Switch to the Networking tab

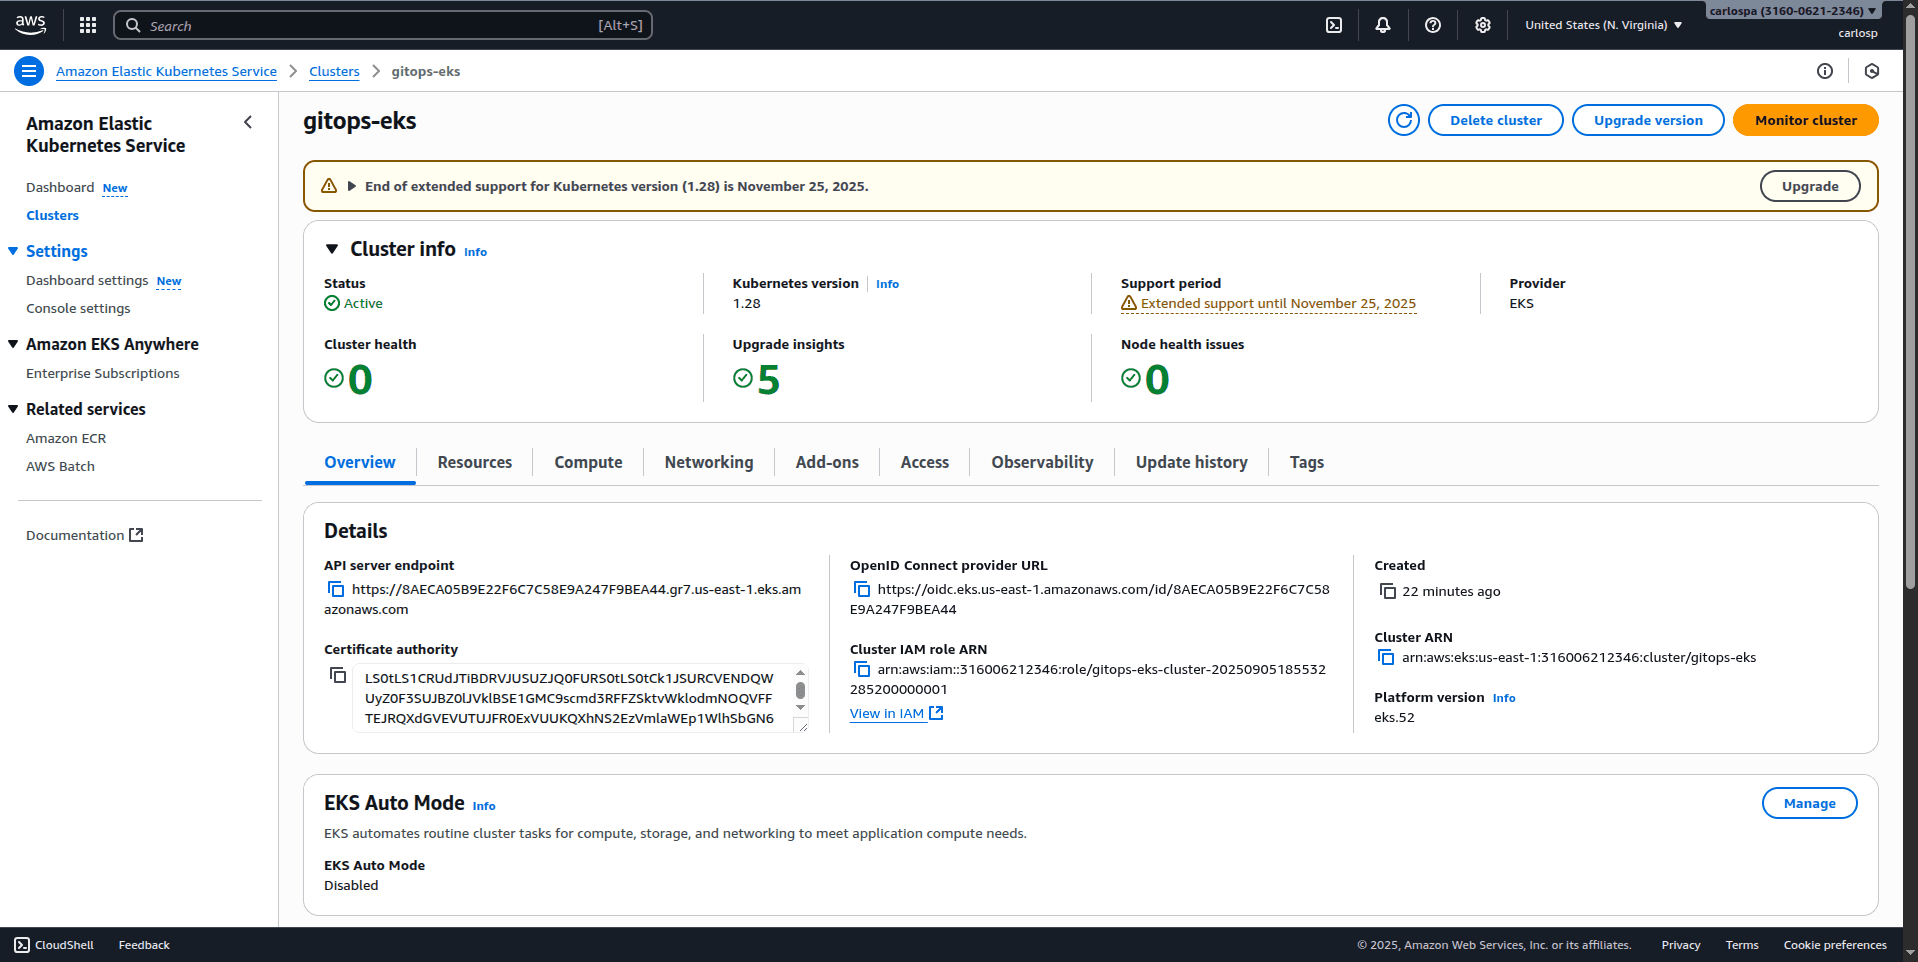(708, 462)
